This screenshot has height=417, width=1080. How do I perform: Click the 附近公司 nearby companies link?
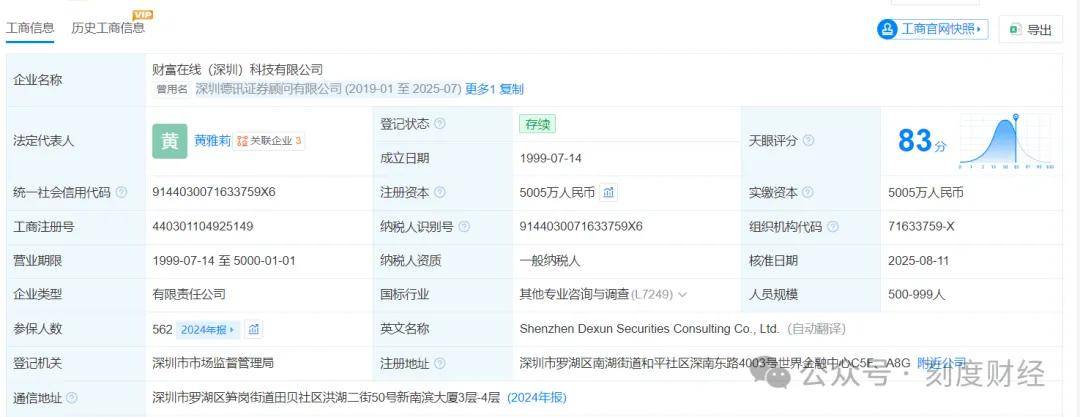(x=941, y=363)
